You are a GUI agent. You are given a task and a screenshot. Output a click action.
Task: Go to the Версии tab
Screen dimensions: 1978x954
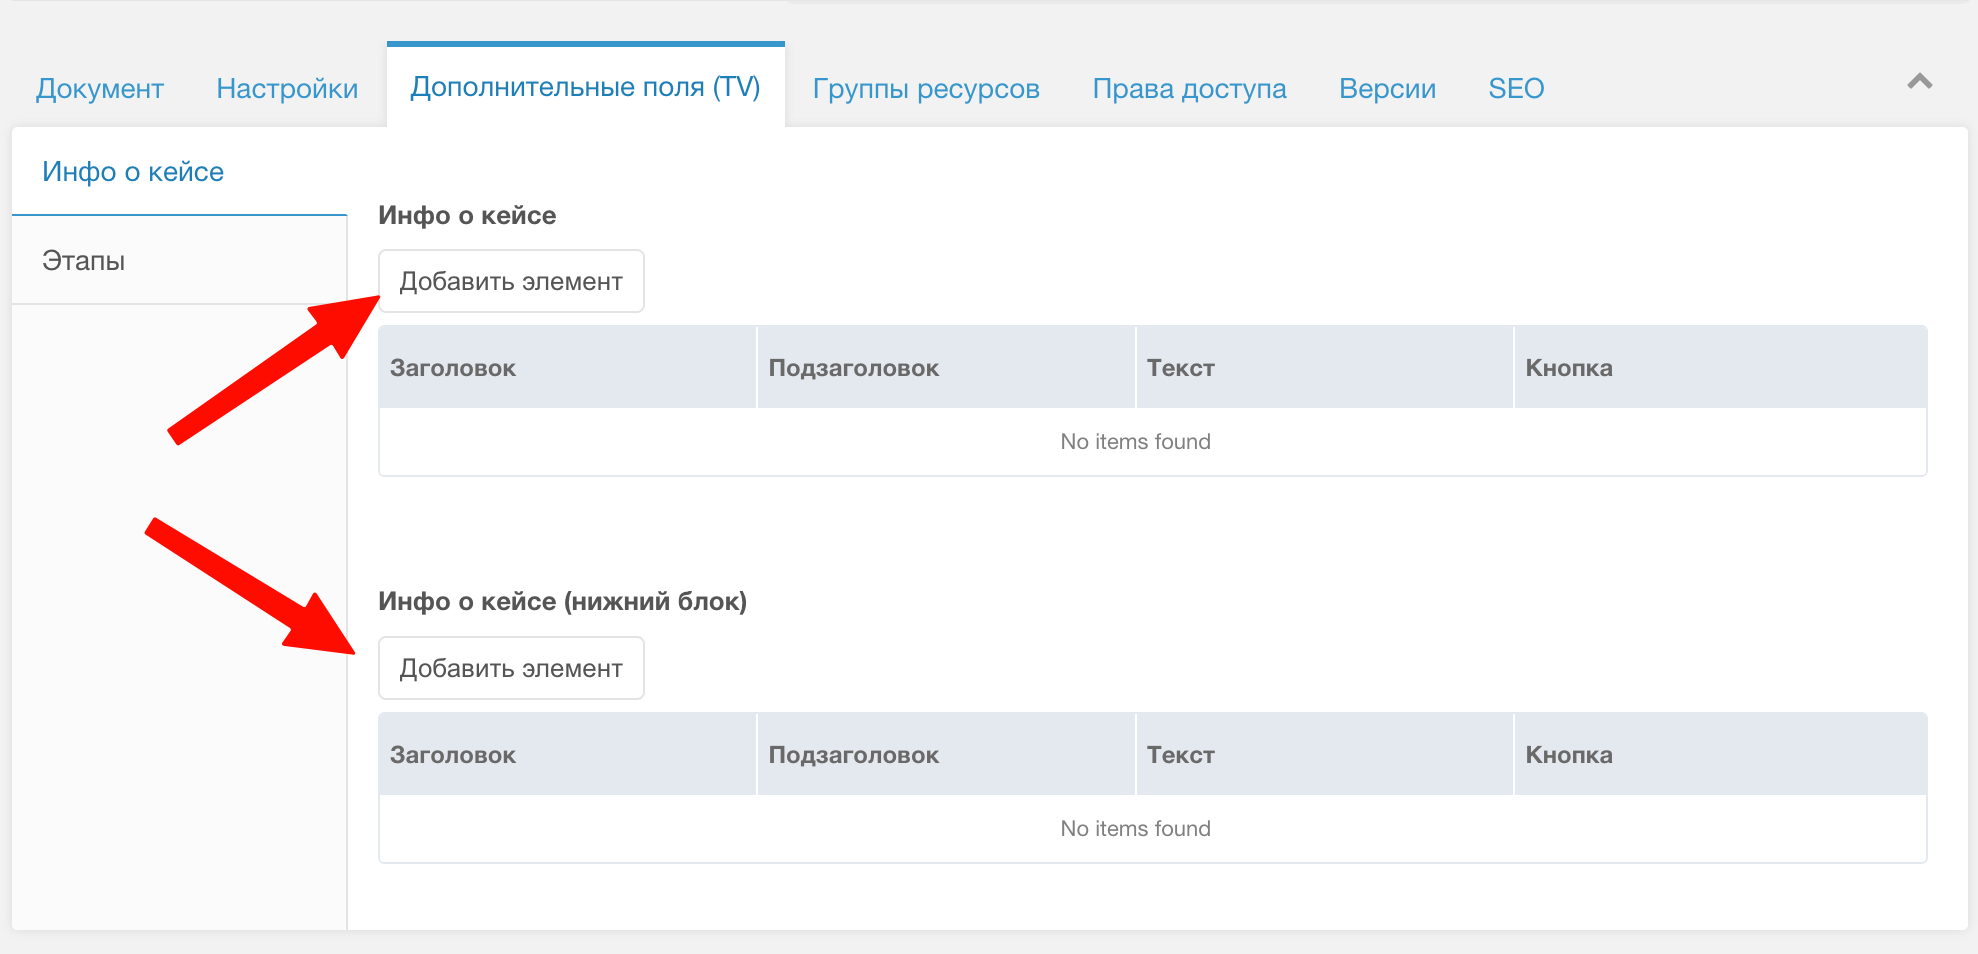(1386, 88)
